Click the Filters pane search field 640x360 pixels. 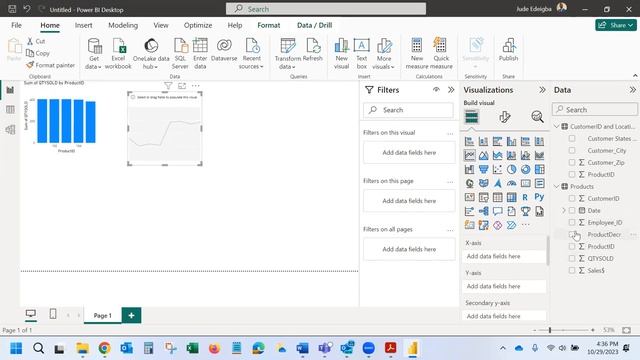[408, 110]
